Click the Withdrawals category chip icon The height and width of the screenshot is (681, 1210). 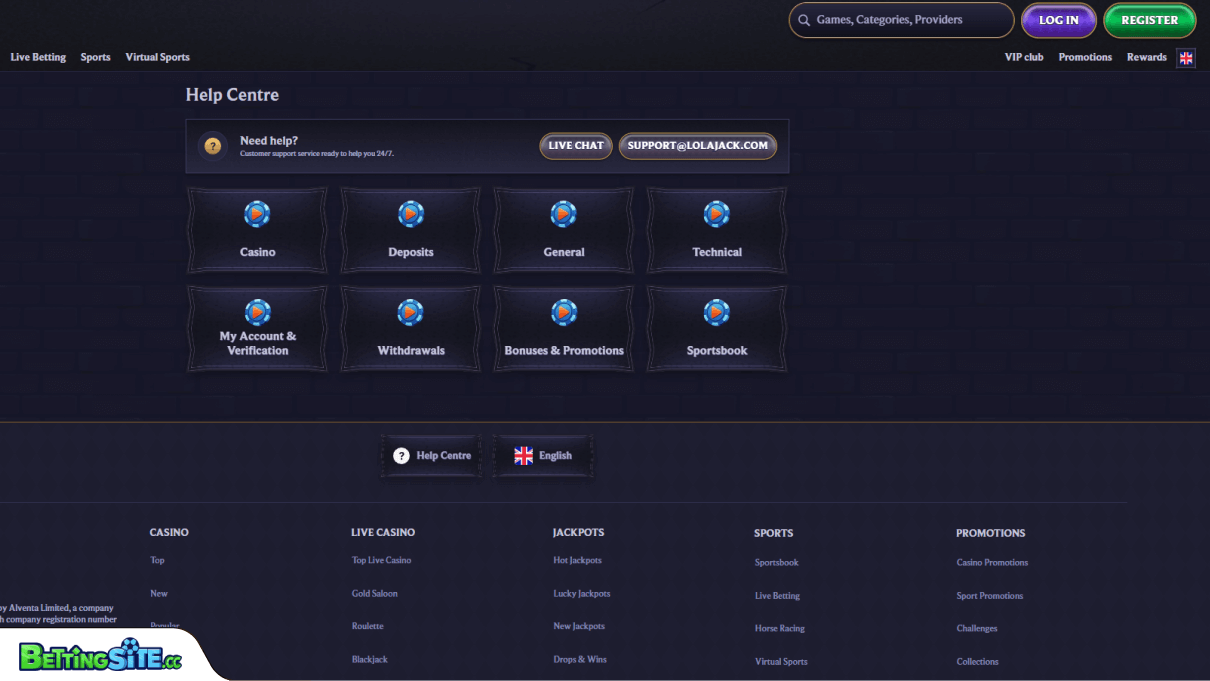411,312
